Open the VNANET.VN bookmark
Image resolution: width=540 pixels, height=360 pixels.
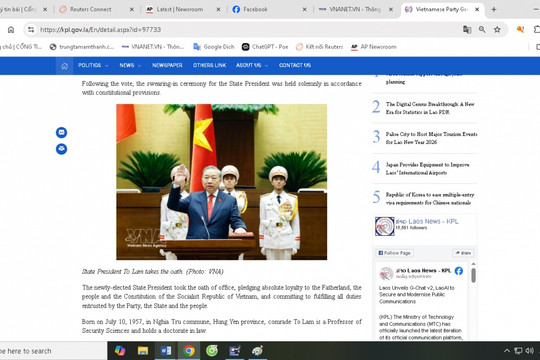[x=153, y=47]
